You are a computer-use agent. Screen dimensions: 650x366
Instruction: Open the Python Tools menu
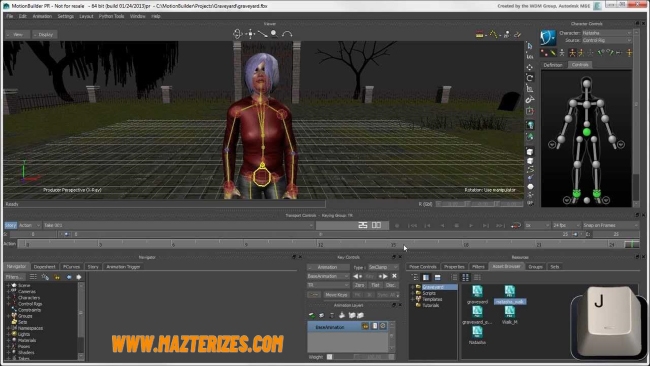(x=111, y=16)
